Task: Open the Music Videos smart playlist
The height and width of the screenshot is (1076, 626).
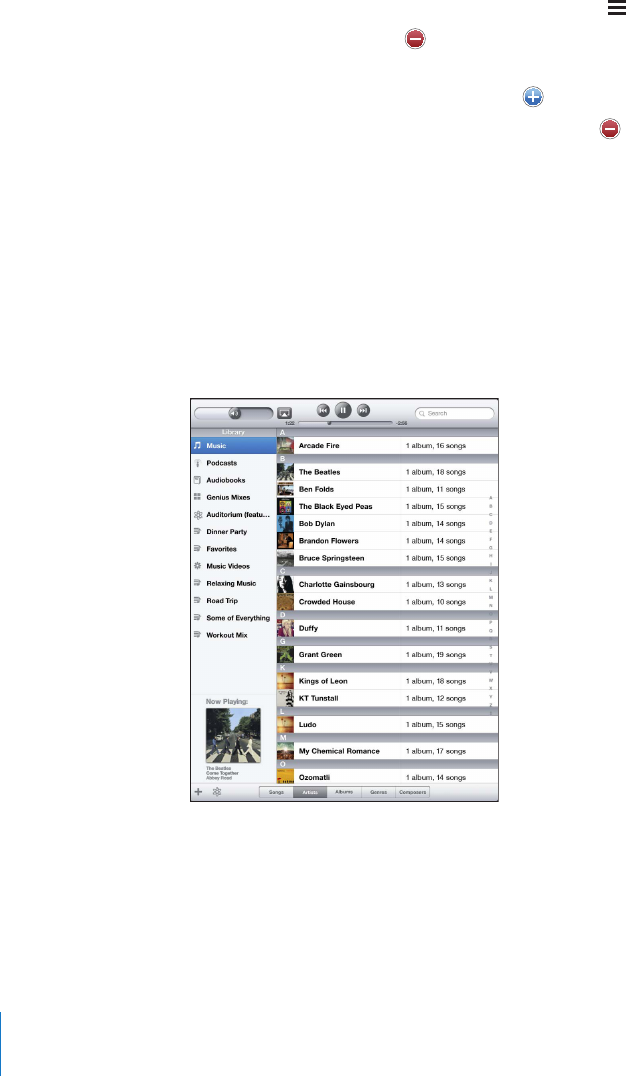Action: pyautogui.click(x=233, y=566)
